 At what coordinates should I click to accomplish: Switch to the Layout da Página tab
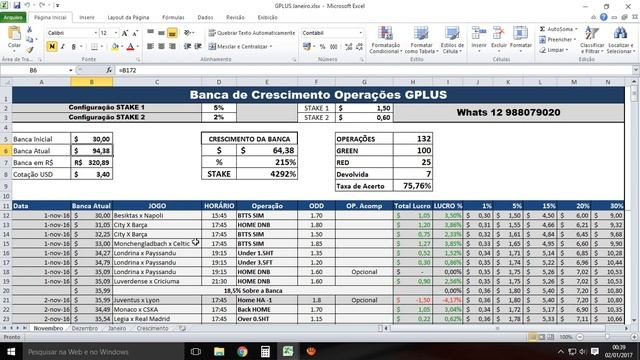[128, 18]
